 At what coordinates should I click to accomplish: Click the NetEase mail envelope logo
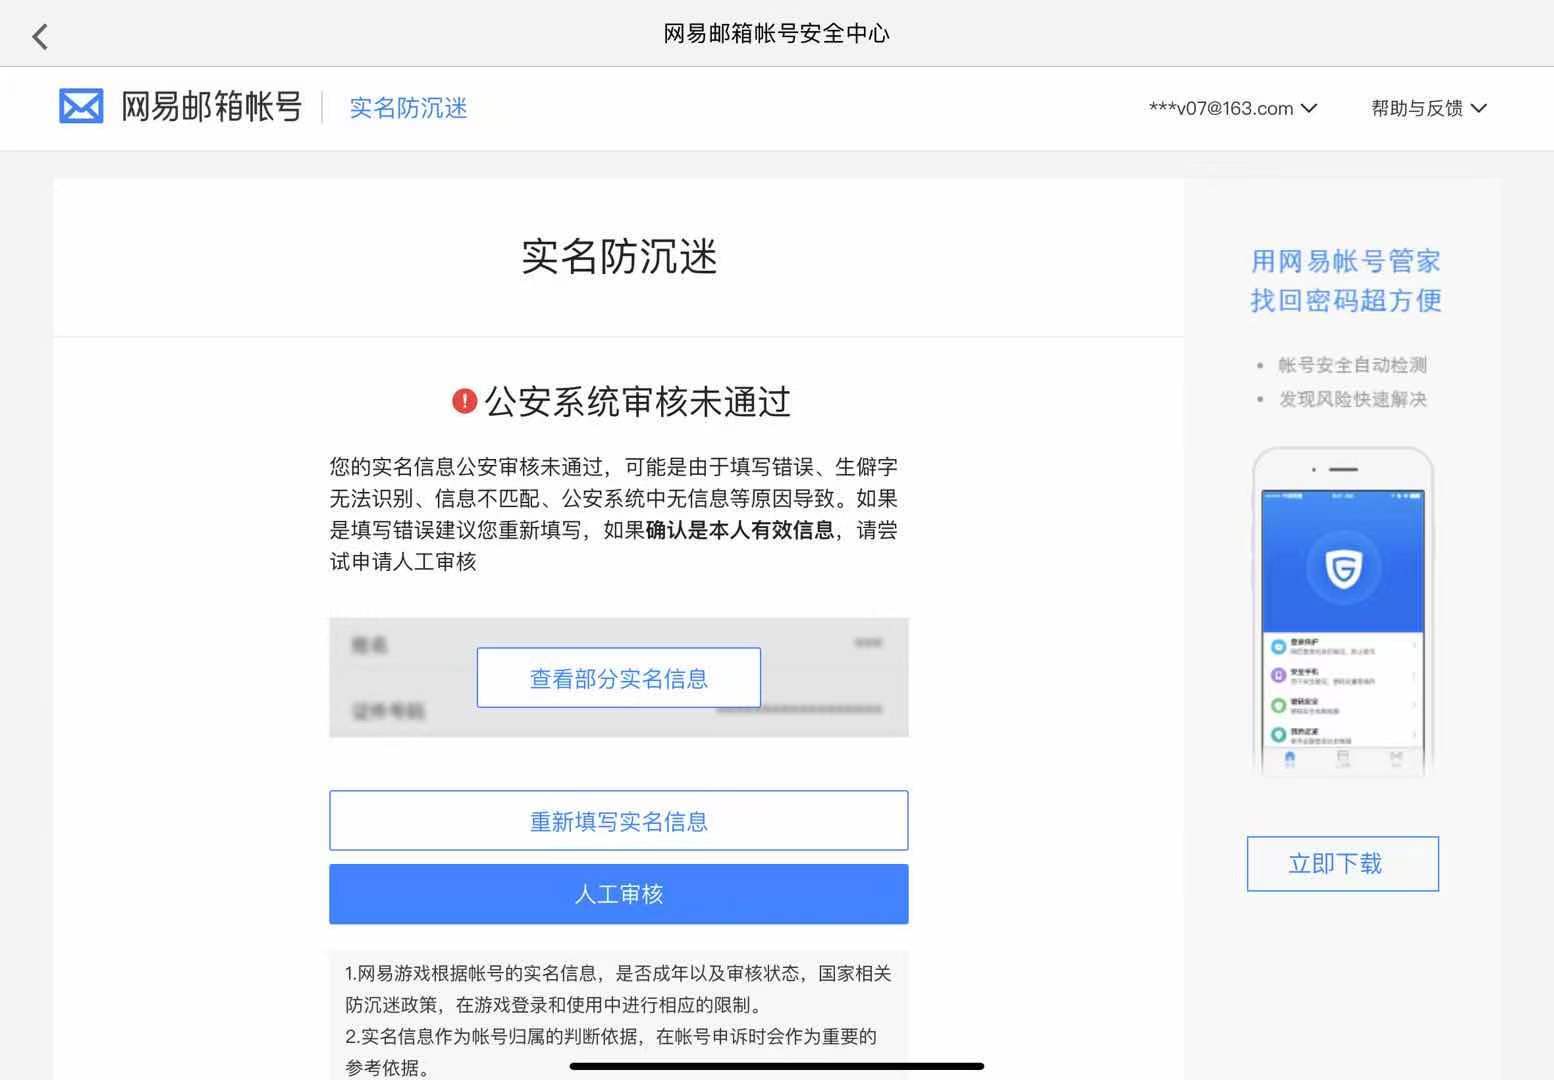coord(81,106)
